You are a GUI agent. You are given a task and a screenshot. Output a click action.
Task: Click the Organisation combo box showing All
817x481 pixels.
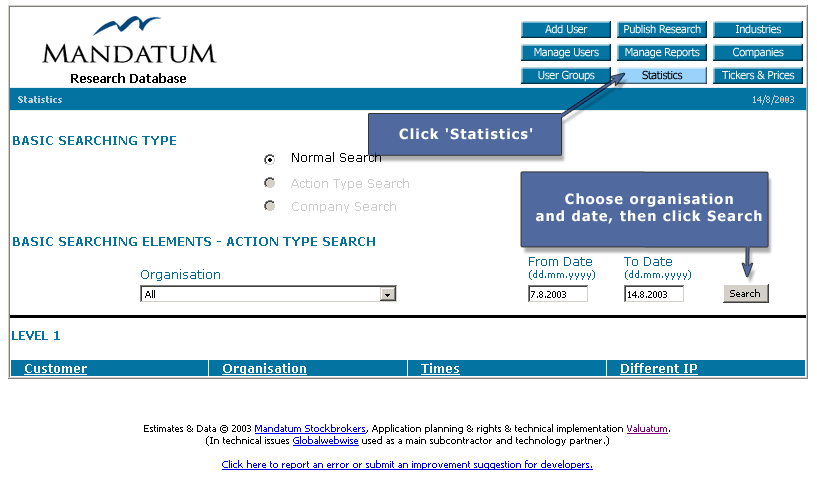268,294
